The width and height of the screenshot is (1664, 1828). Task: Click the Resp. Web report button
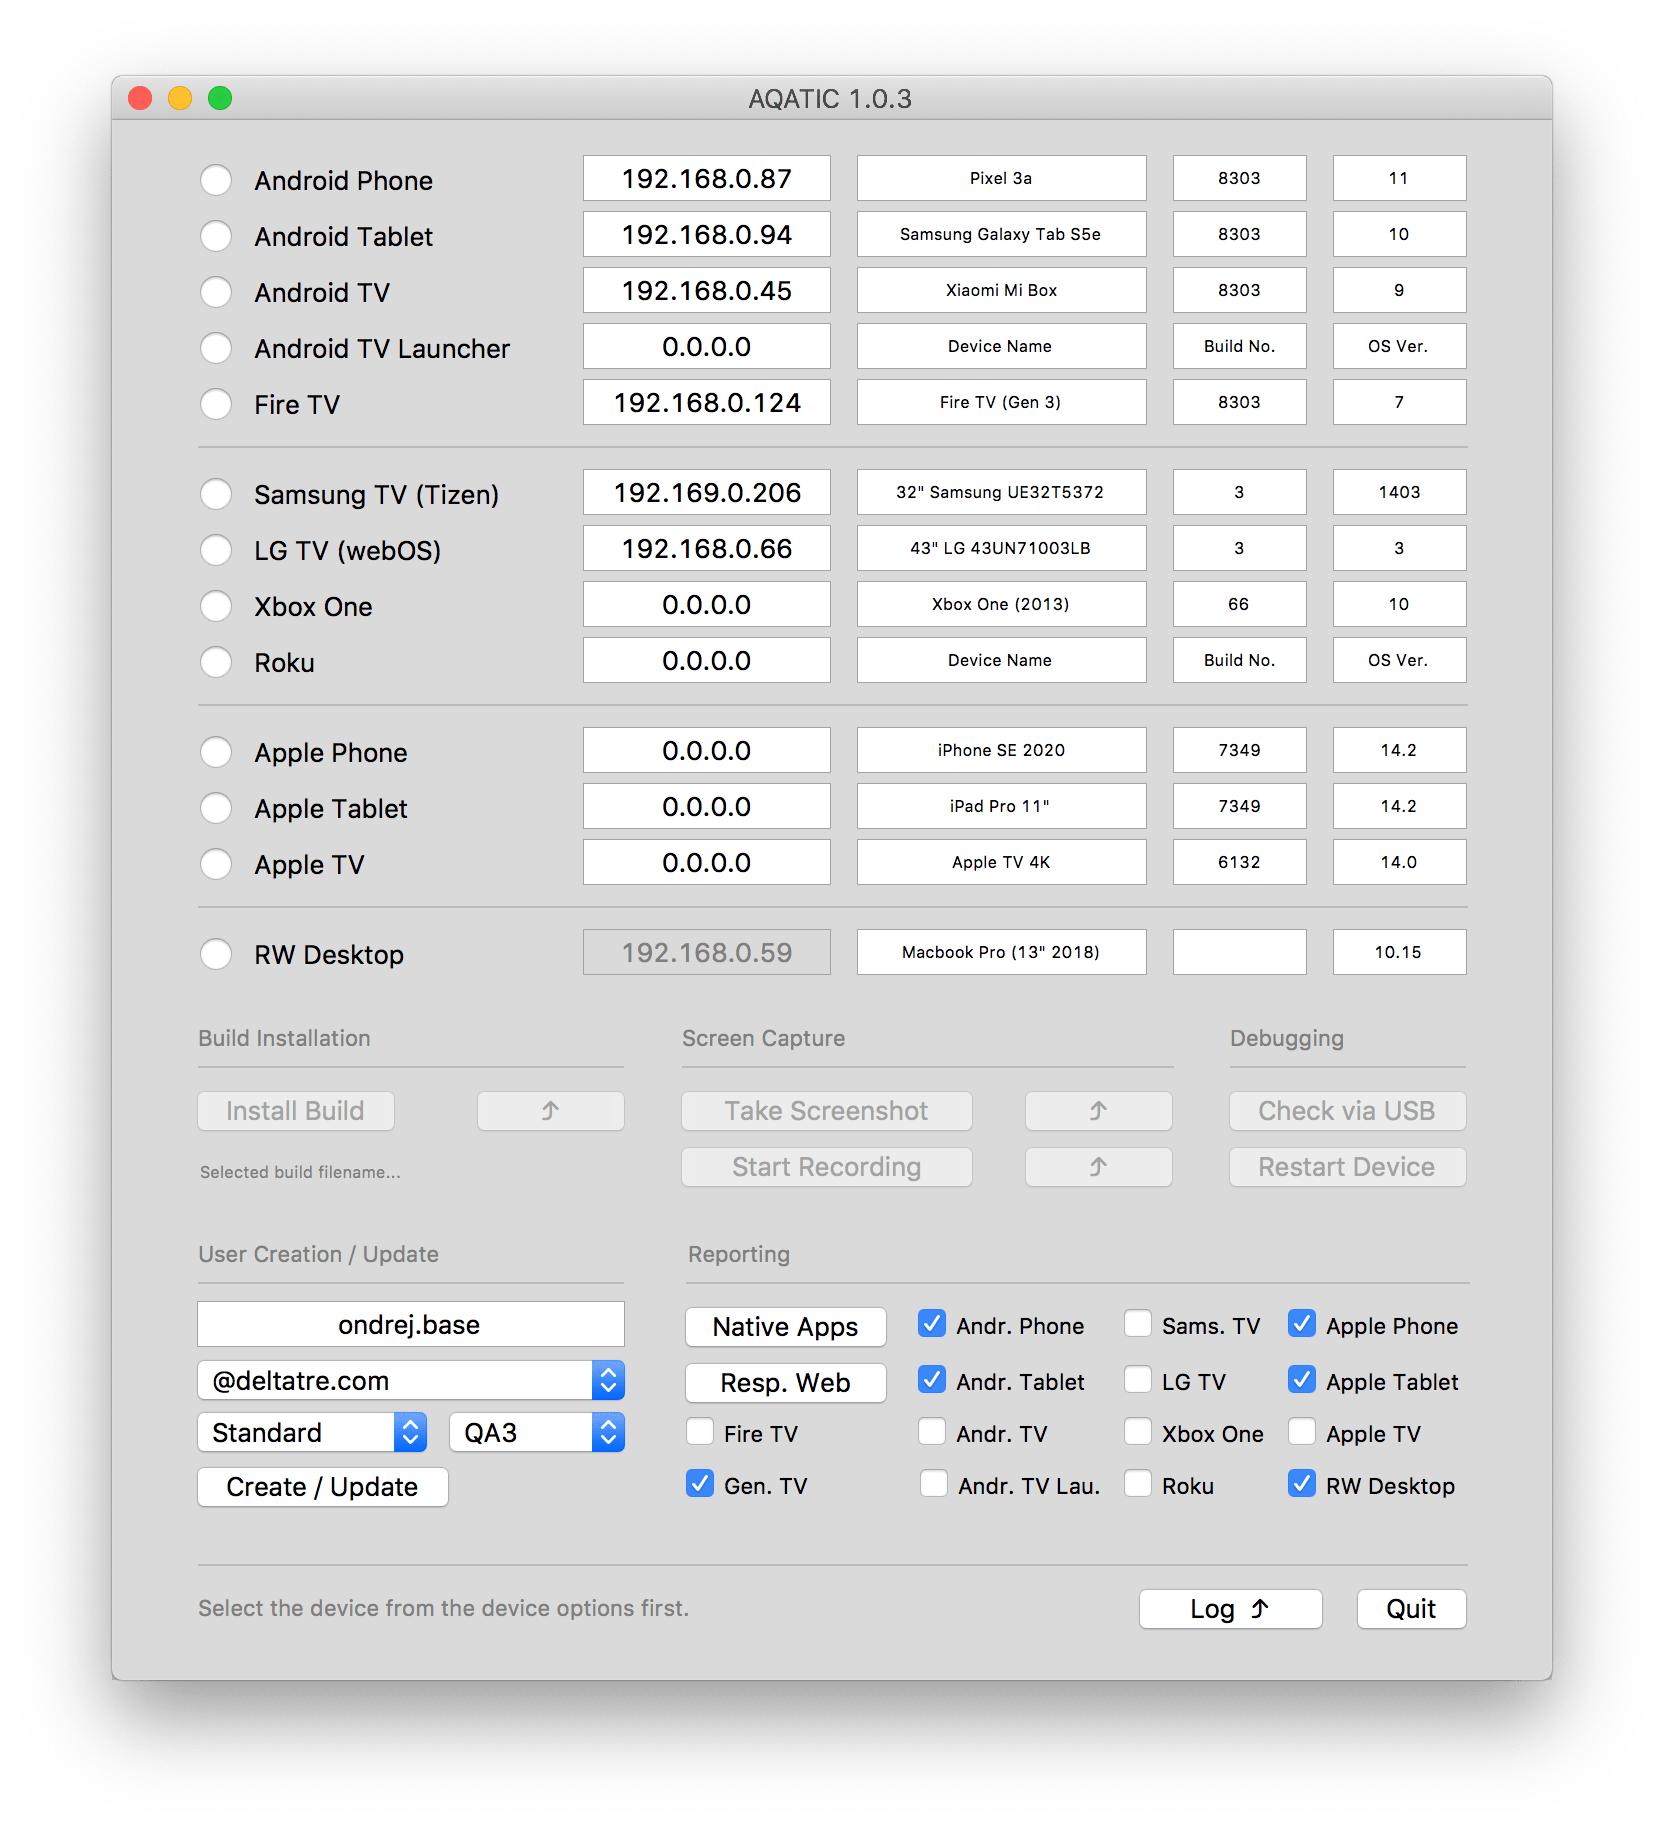click(786, 1383)
